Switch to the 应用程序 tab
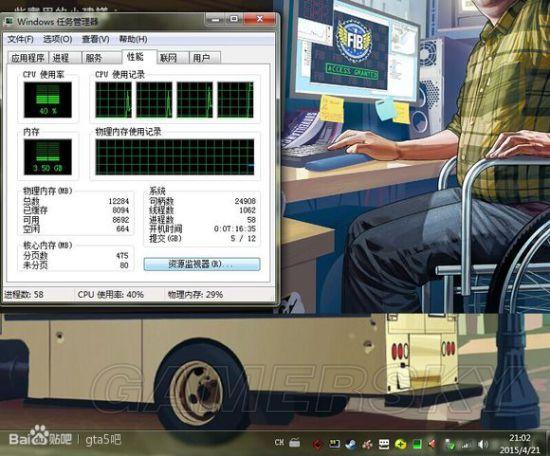Viewport: 550px width, 456px height. (28, 58)
